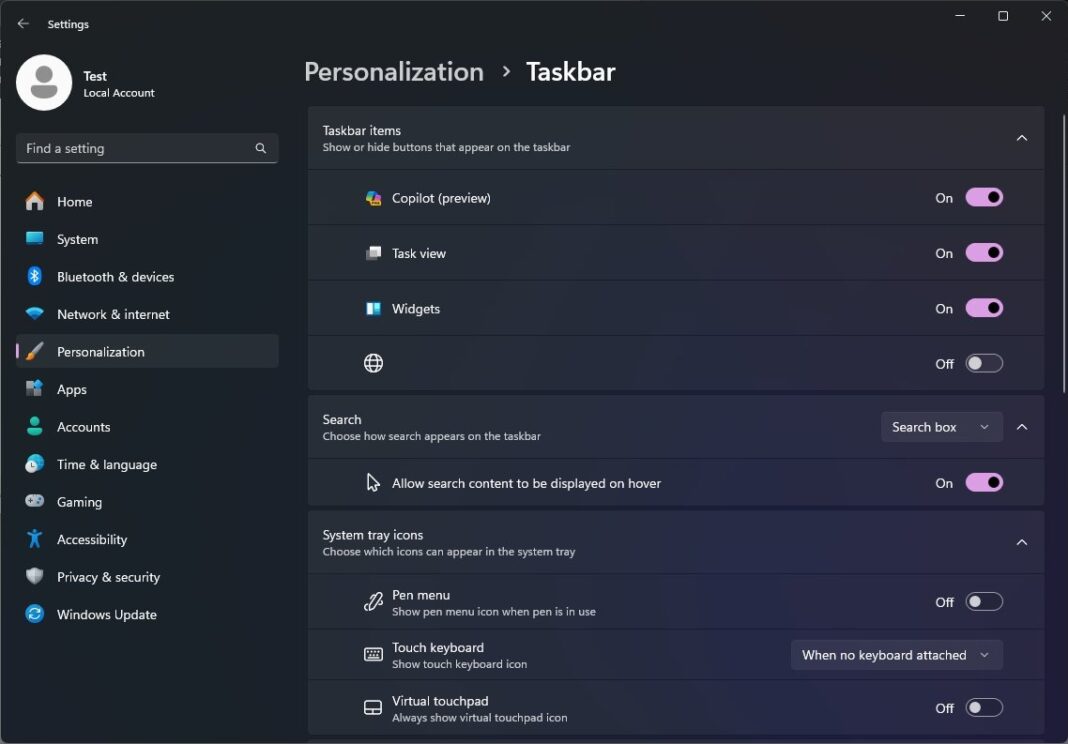Disable the Widgets toggle
The width and height of the screenshot is (1068, 744).
tap(984, 308)
